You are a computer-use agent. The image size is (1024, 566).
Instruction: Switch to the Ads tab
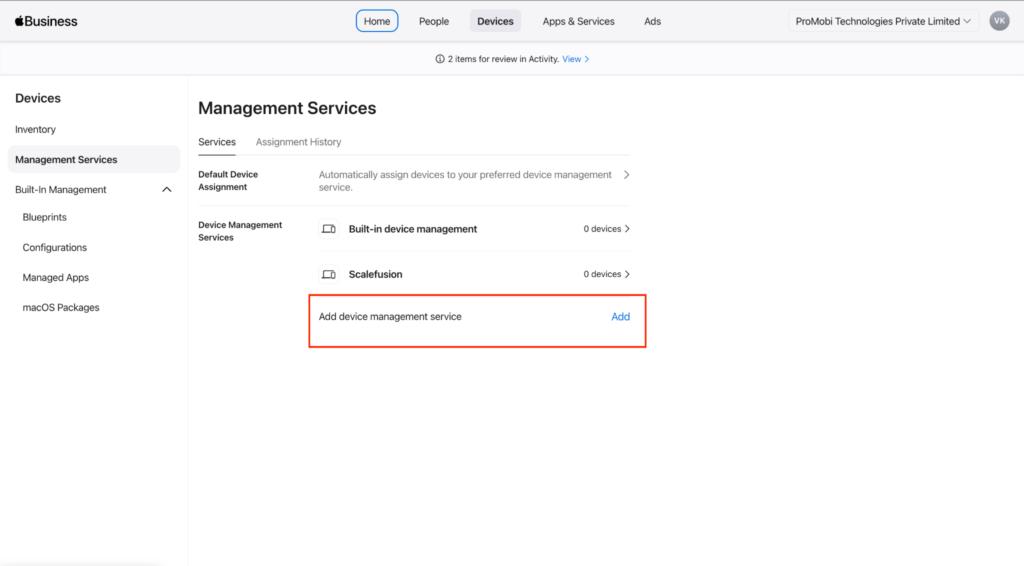(652, 21)
